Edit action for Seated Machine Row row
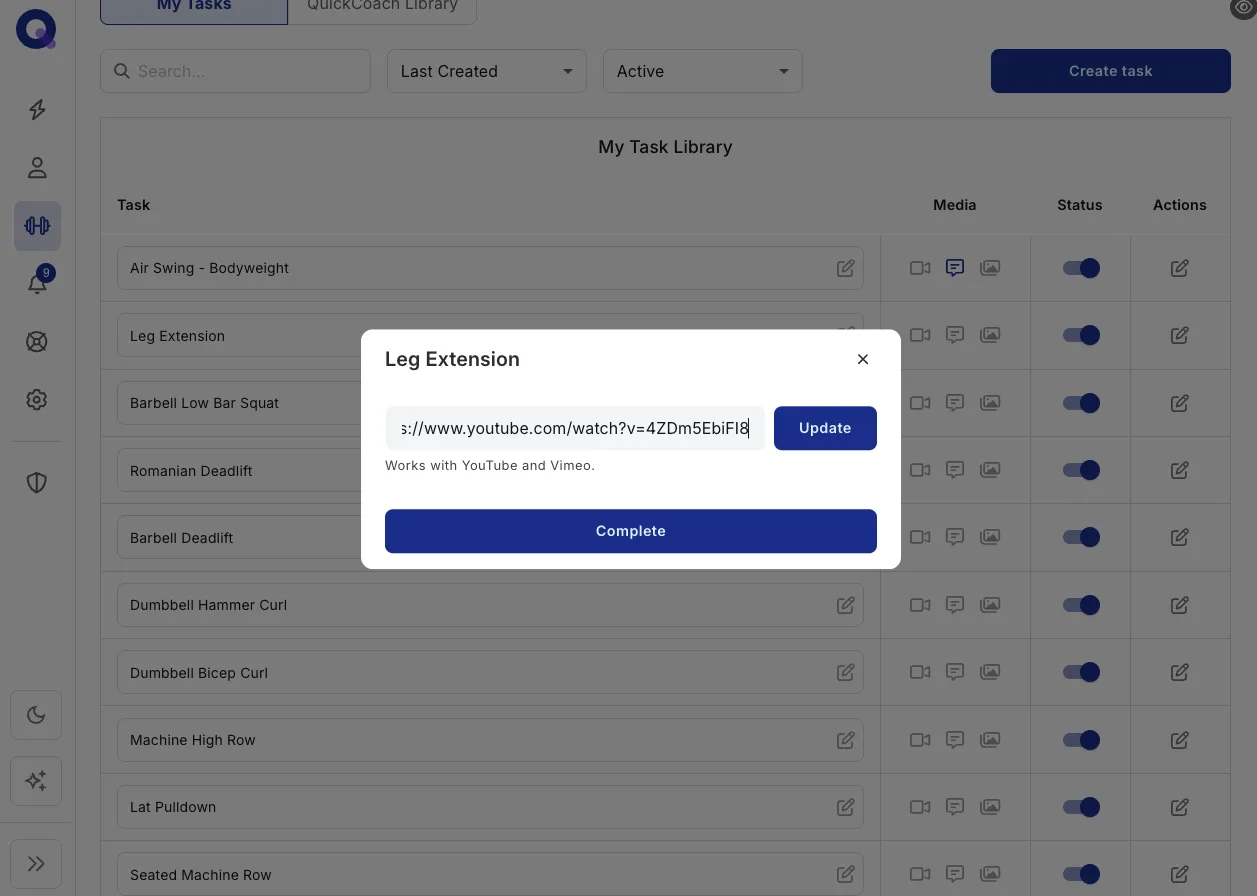The image size is (1257, 896). pos(1180,874)
